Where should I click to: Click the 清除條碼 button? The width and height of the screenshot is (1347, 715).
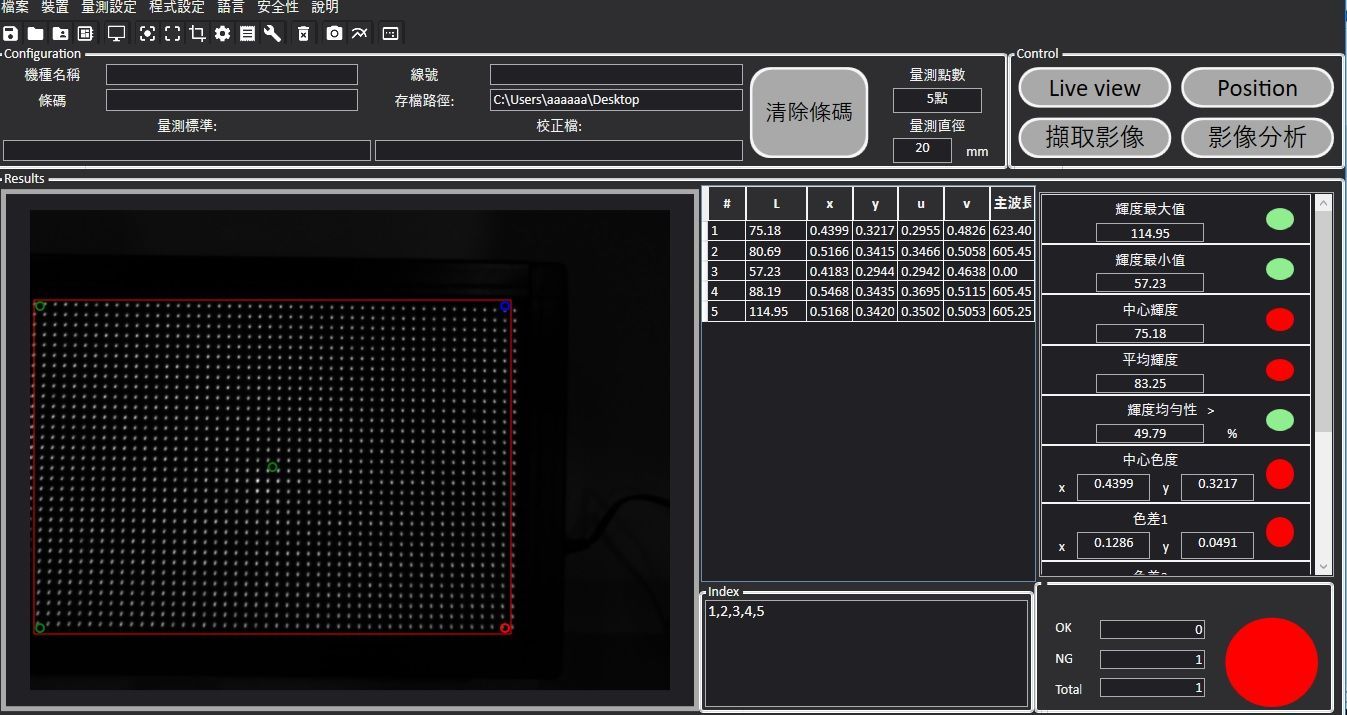[x=809, y=112]
